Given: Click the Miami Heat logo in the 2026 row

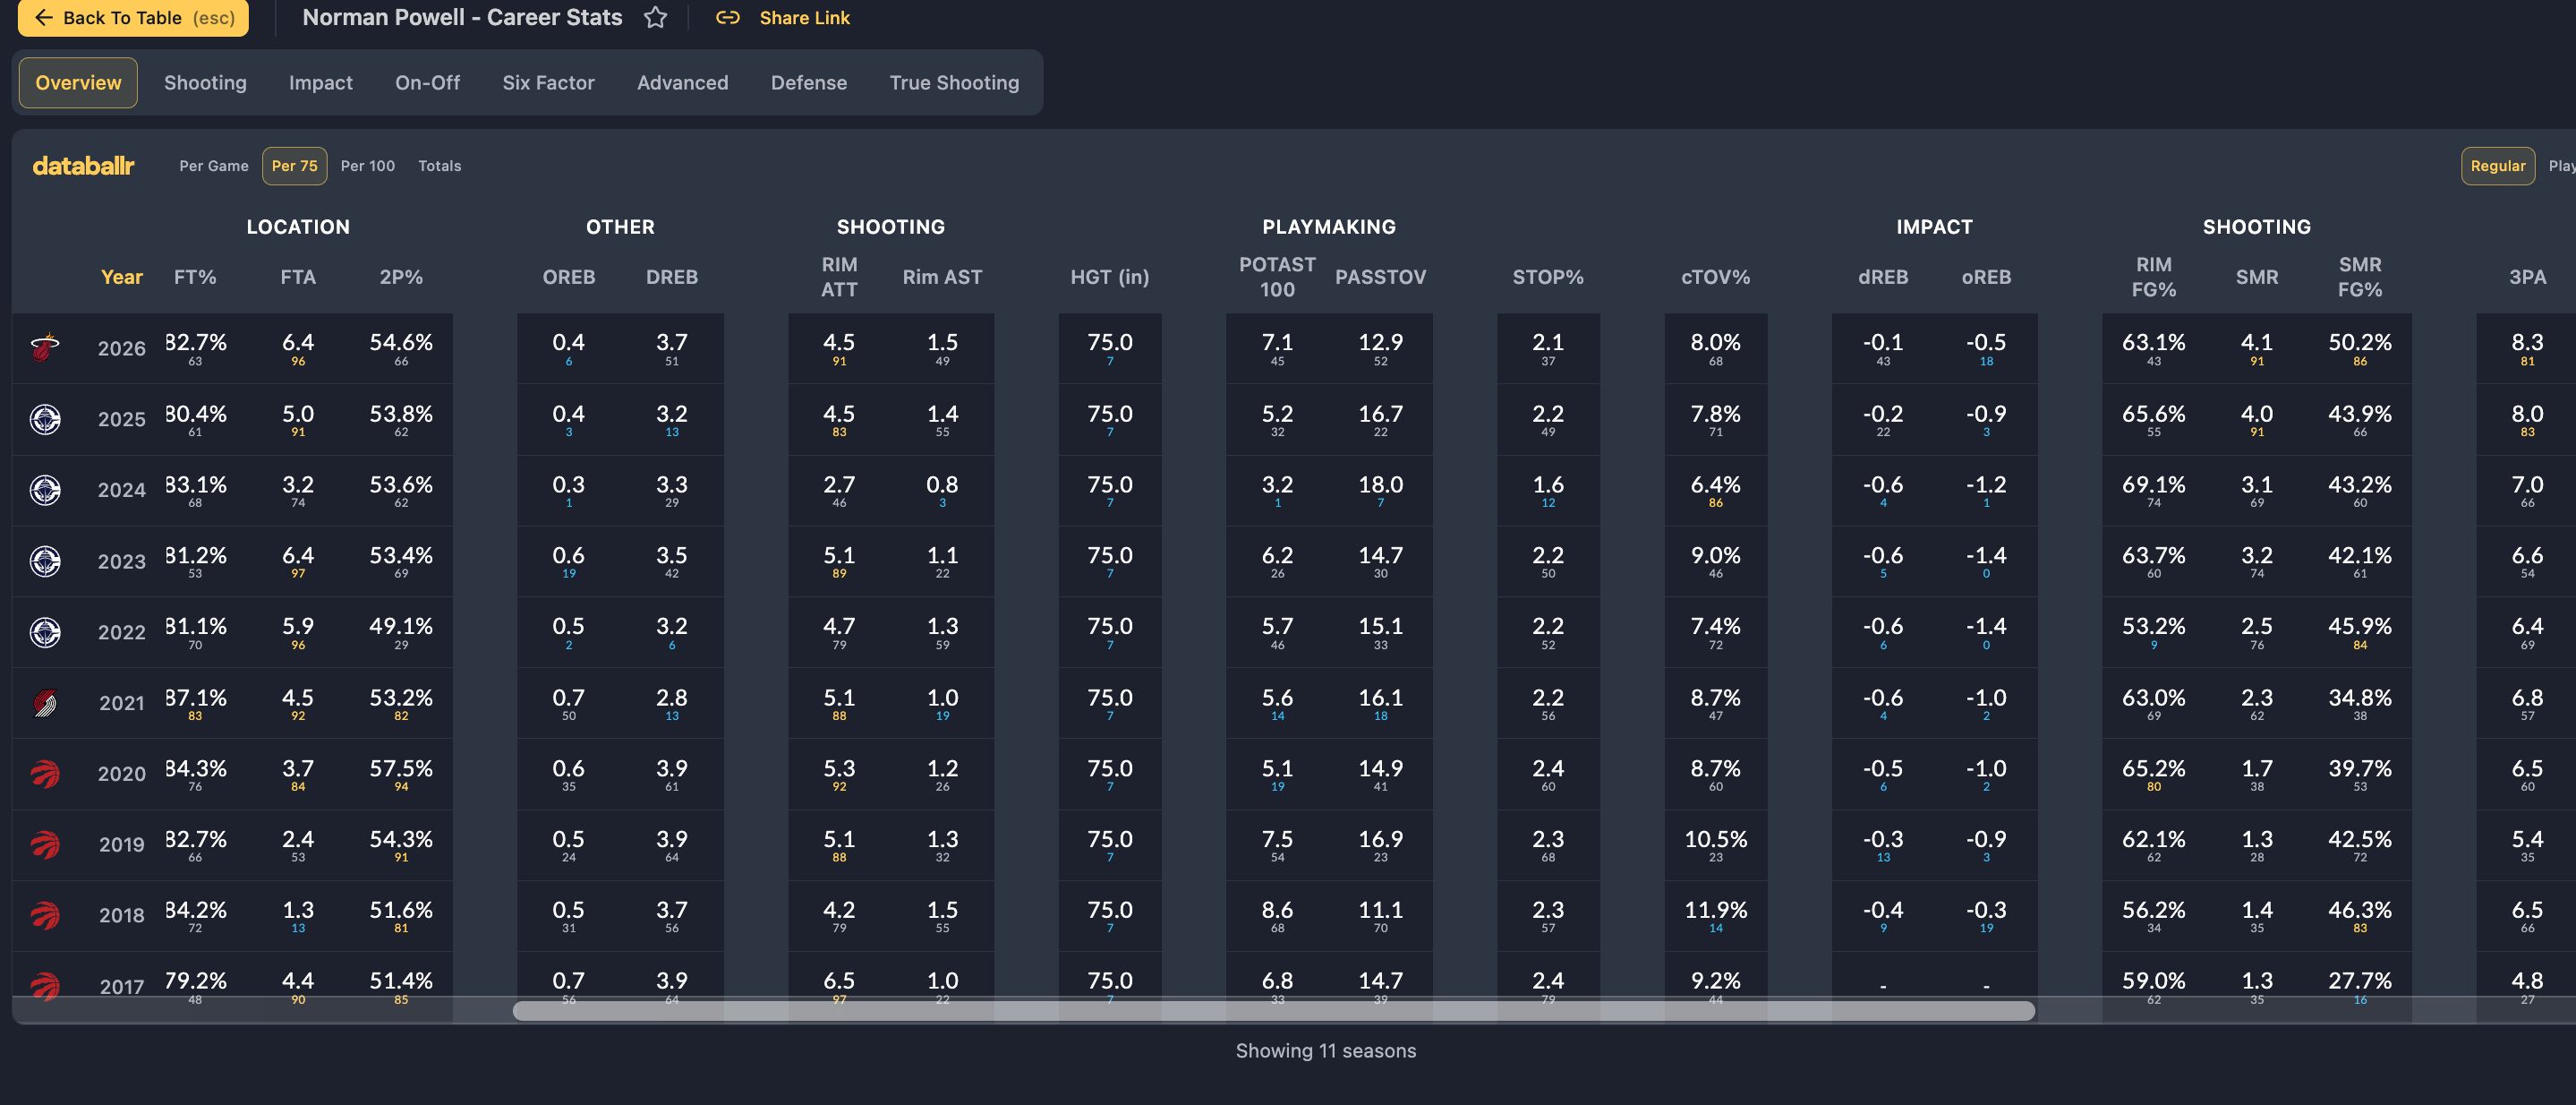Looking at the screenshot, I should (x=45, y=348).
